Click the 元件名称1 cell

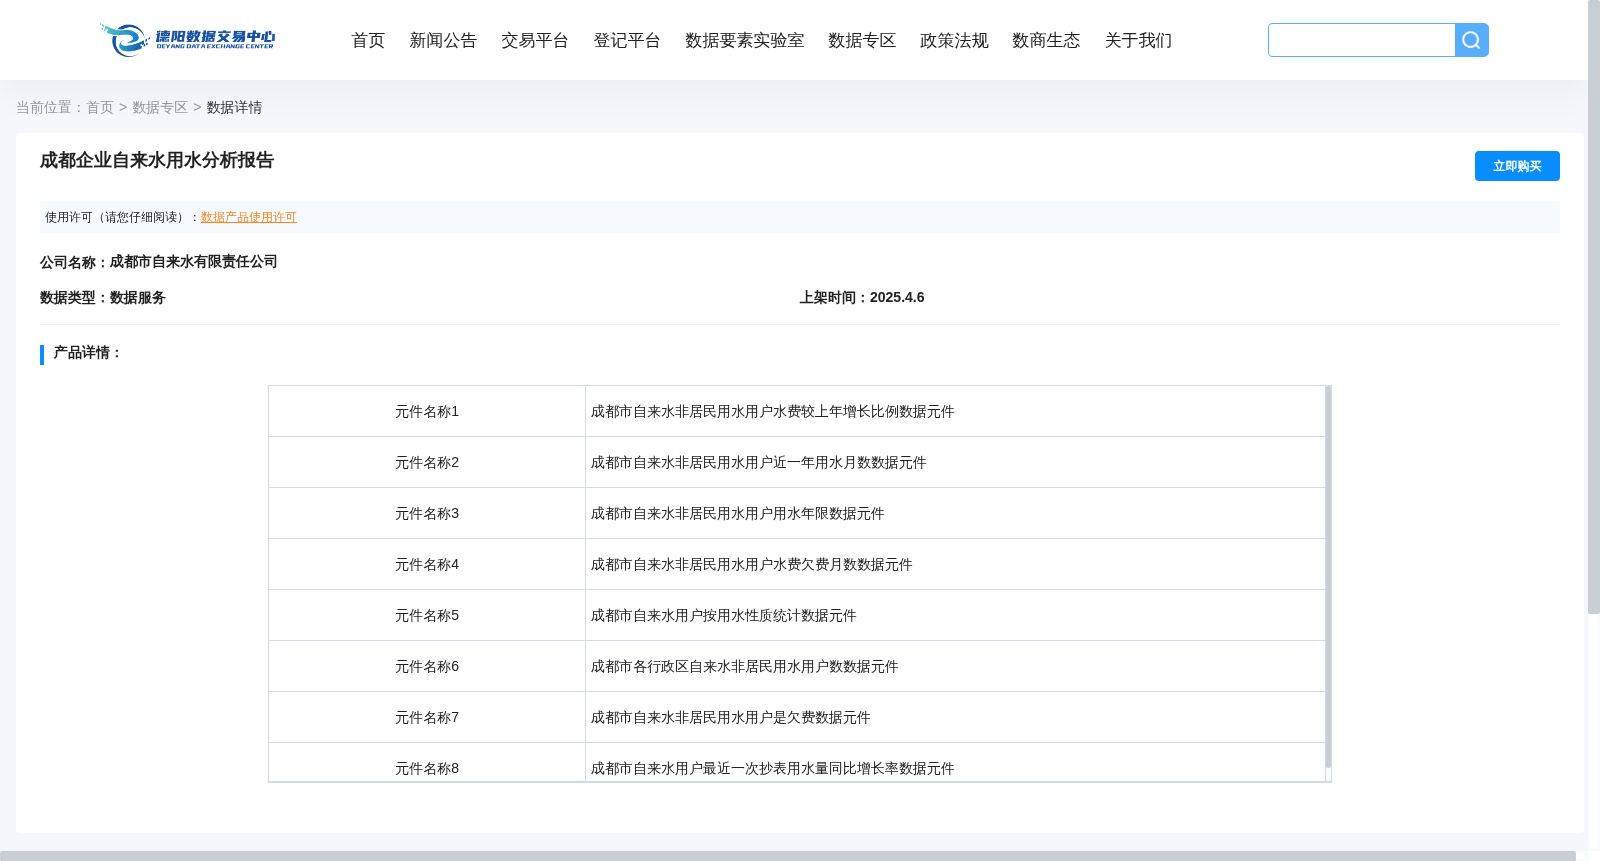click(427, 411)
